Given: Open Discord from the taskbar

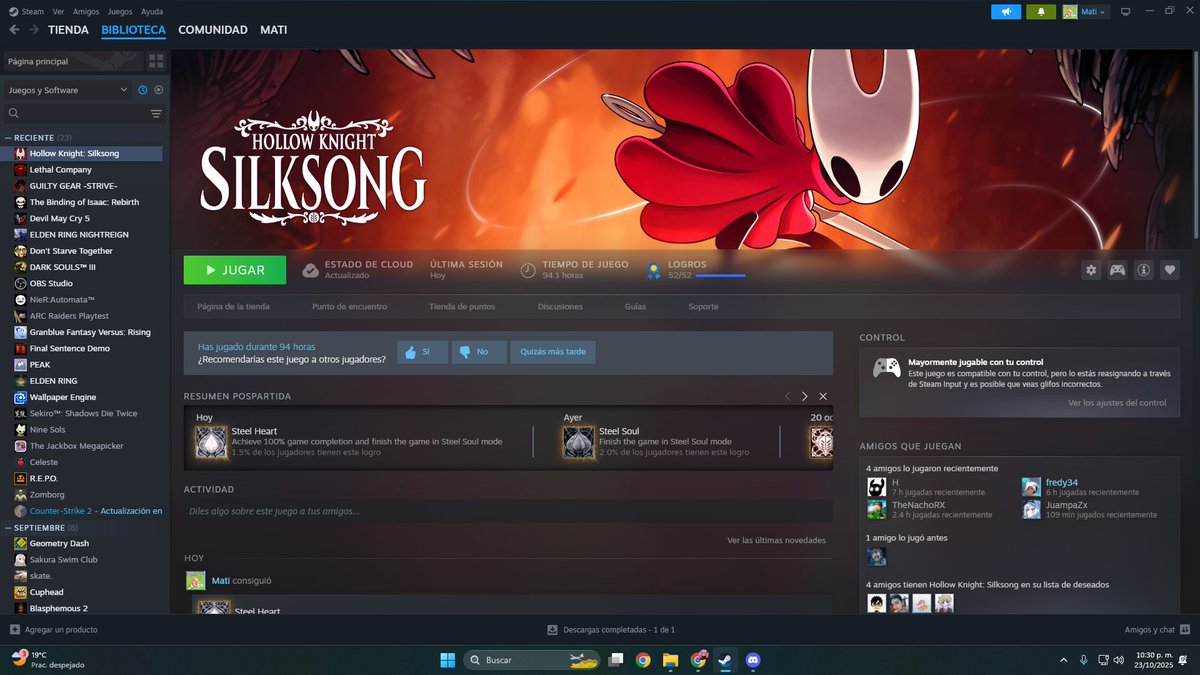Looking at the screenshot, I should pos(753,660).
